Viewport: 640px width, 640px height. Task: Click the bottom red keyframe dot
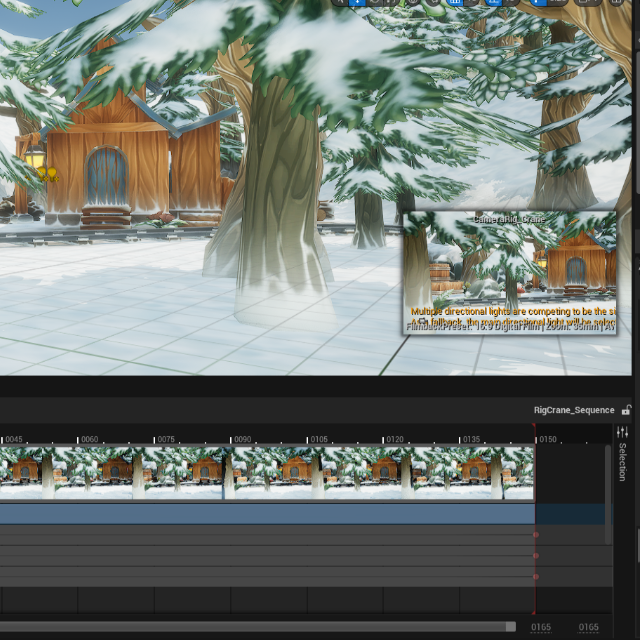click(536, 577)
